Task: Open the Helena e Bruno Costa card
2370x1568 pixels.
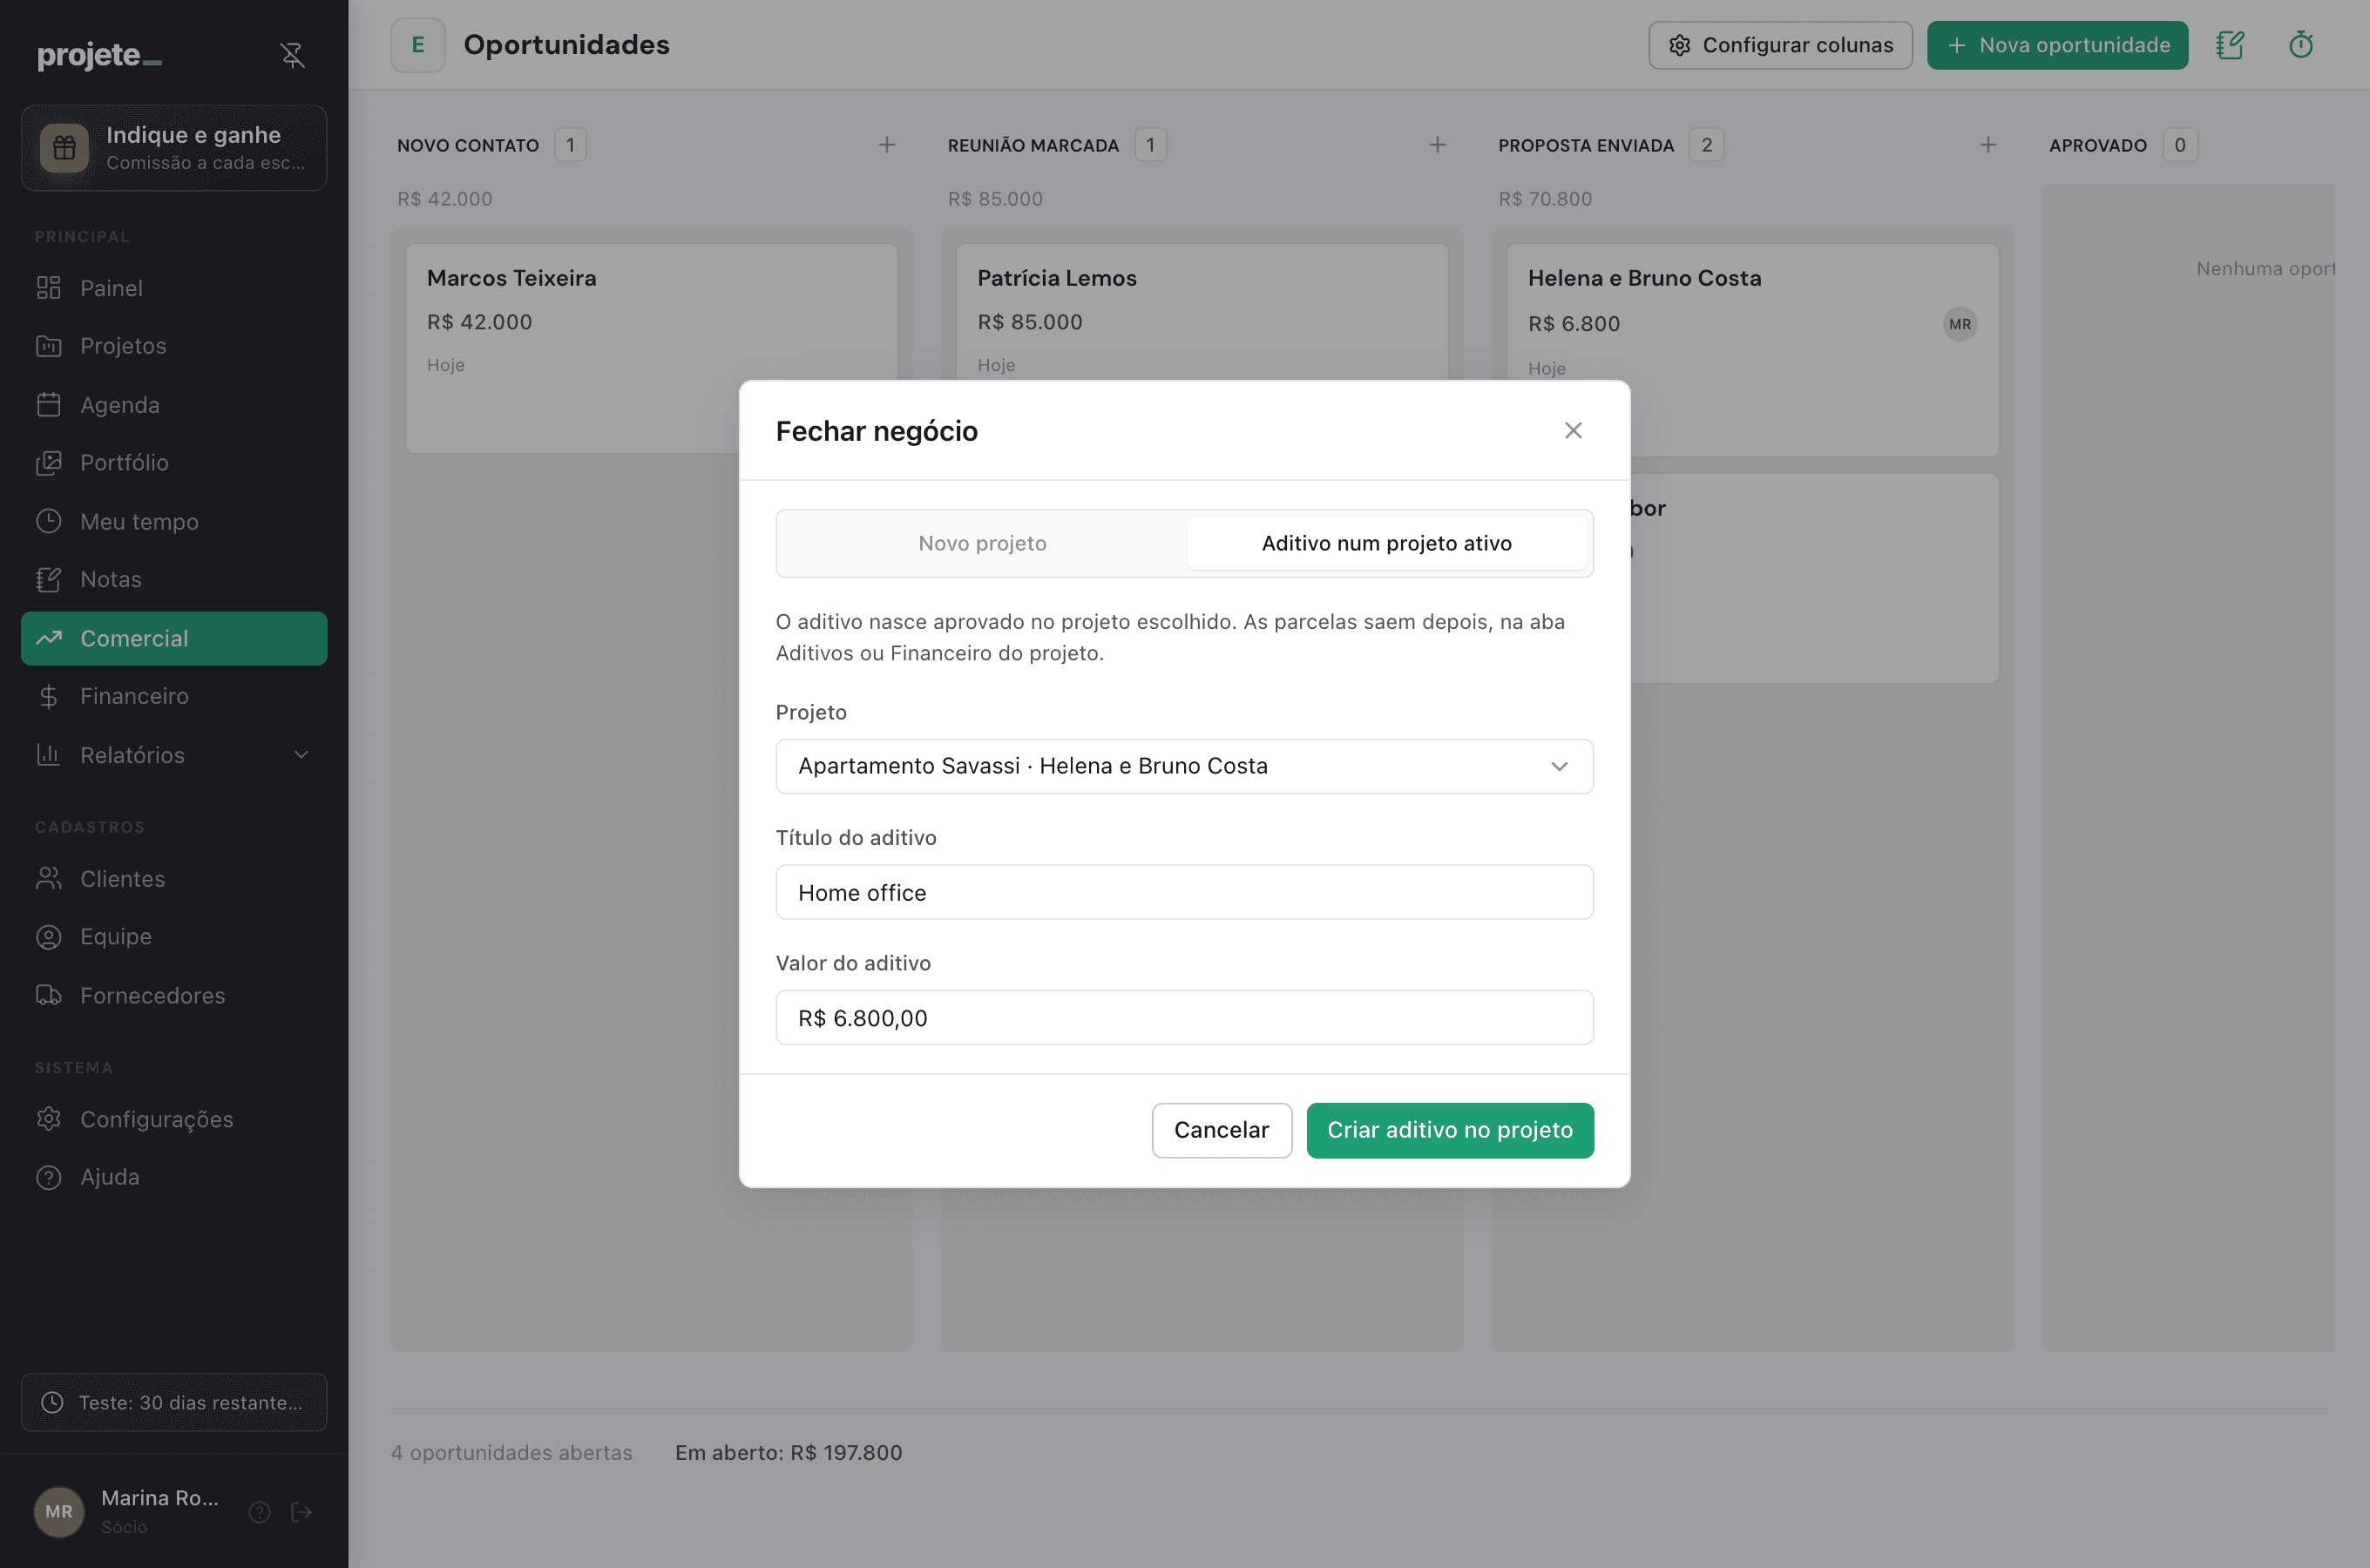Action: tap(1753, 350)
